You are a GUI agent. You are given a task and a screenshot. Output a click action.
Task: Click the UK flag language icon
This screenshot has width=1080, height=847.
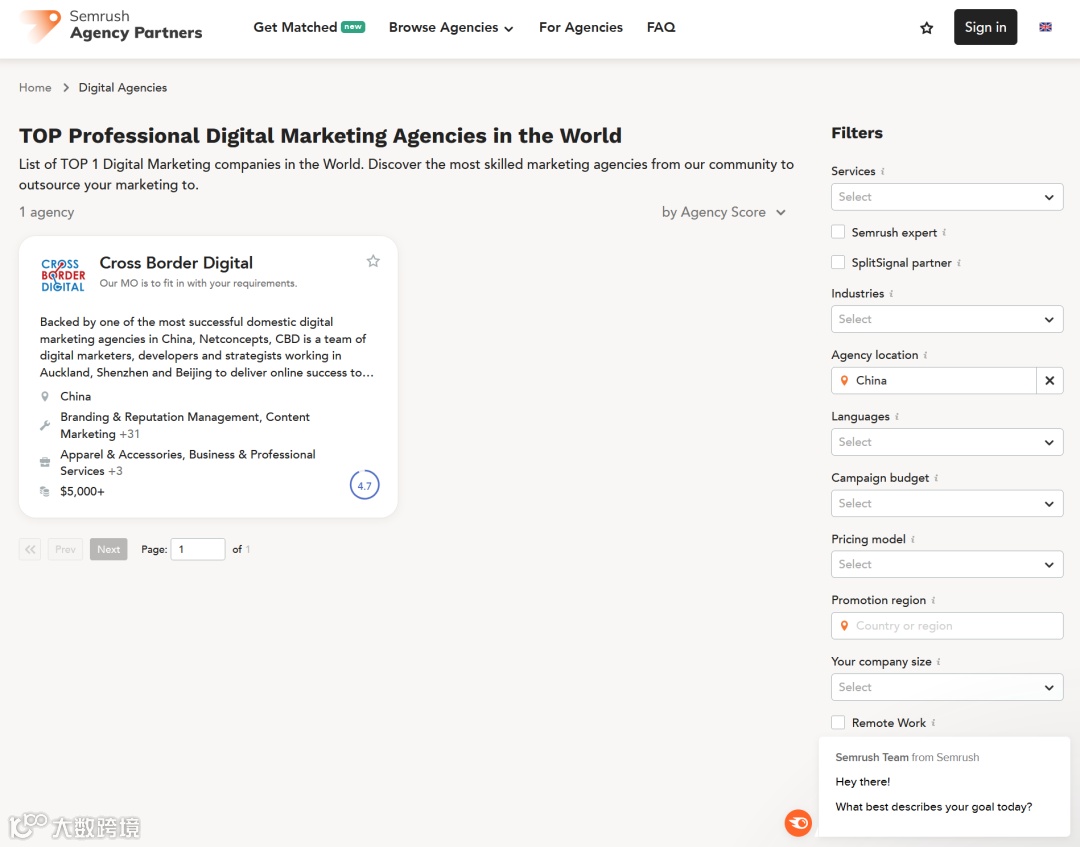coord(1046,27)
